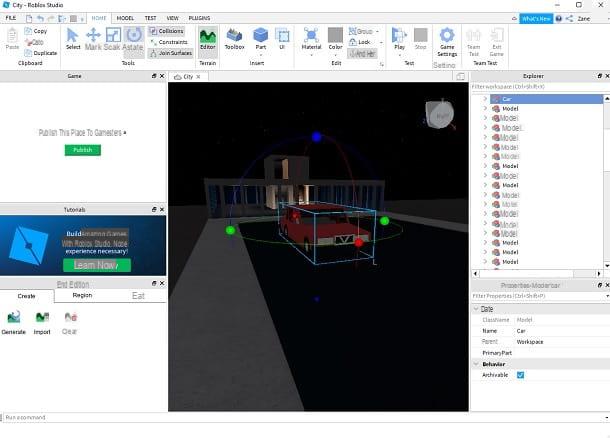Screen dimensions: 610x438
Task: Duplicate the selected object
Action: point(40,53)
